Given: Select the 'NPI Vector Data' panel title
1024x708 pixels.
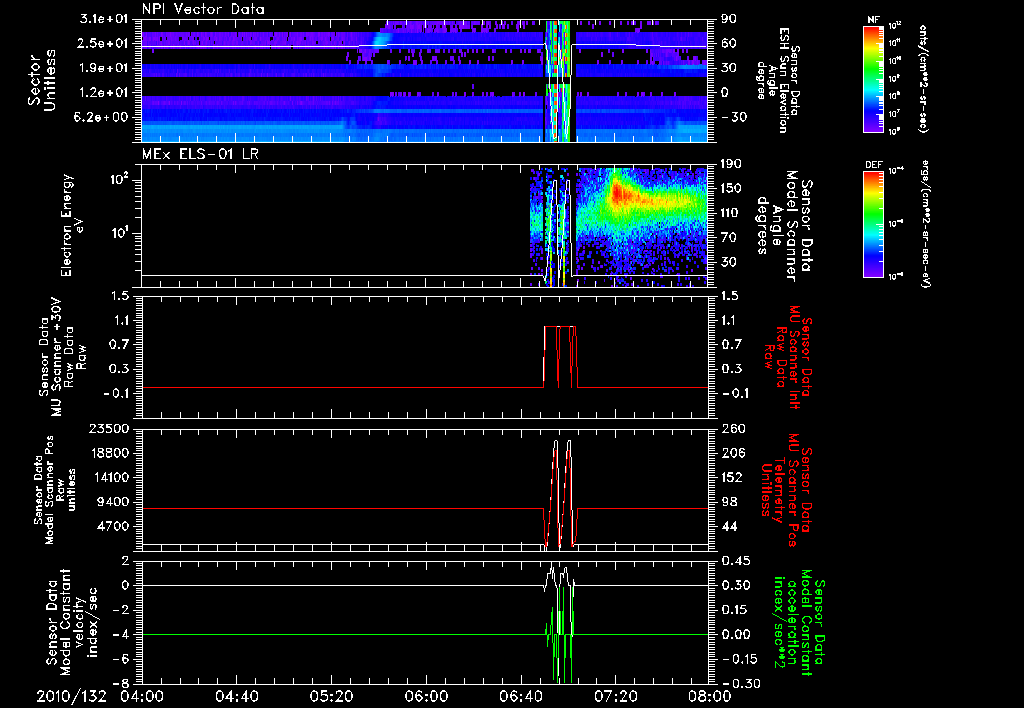Looking at the screenshot, I should (x=204, y=9).
